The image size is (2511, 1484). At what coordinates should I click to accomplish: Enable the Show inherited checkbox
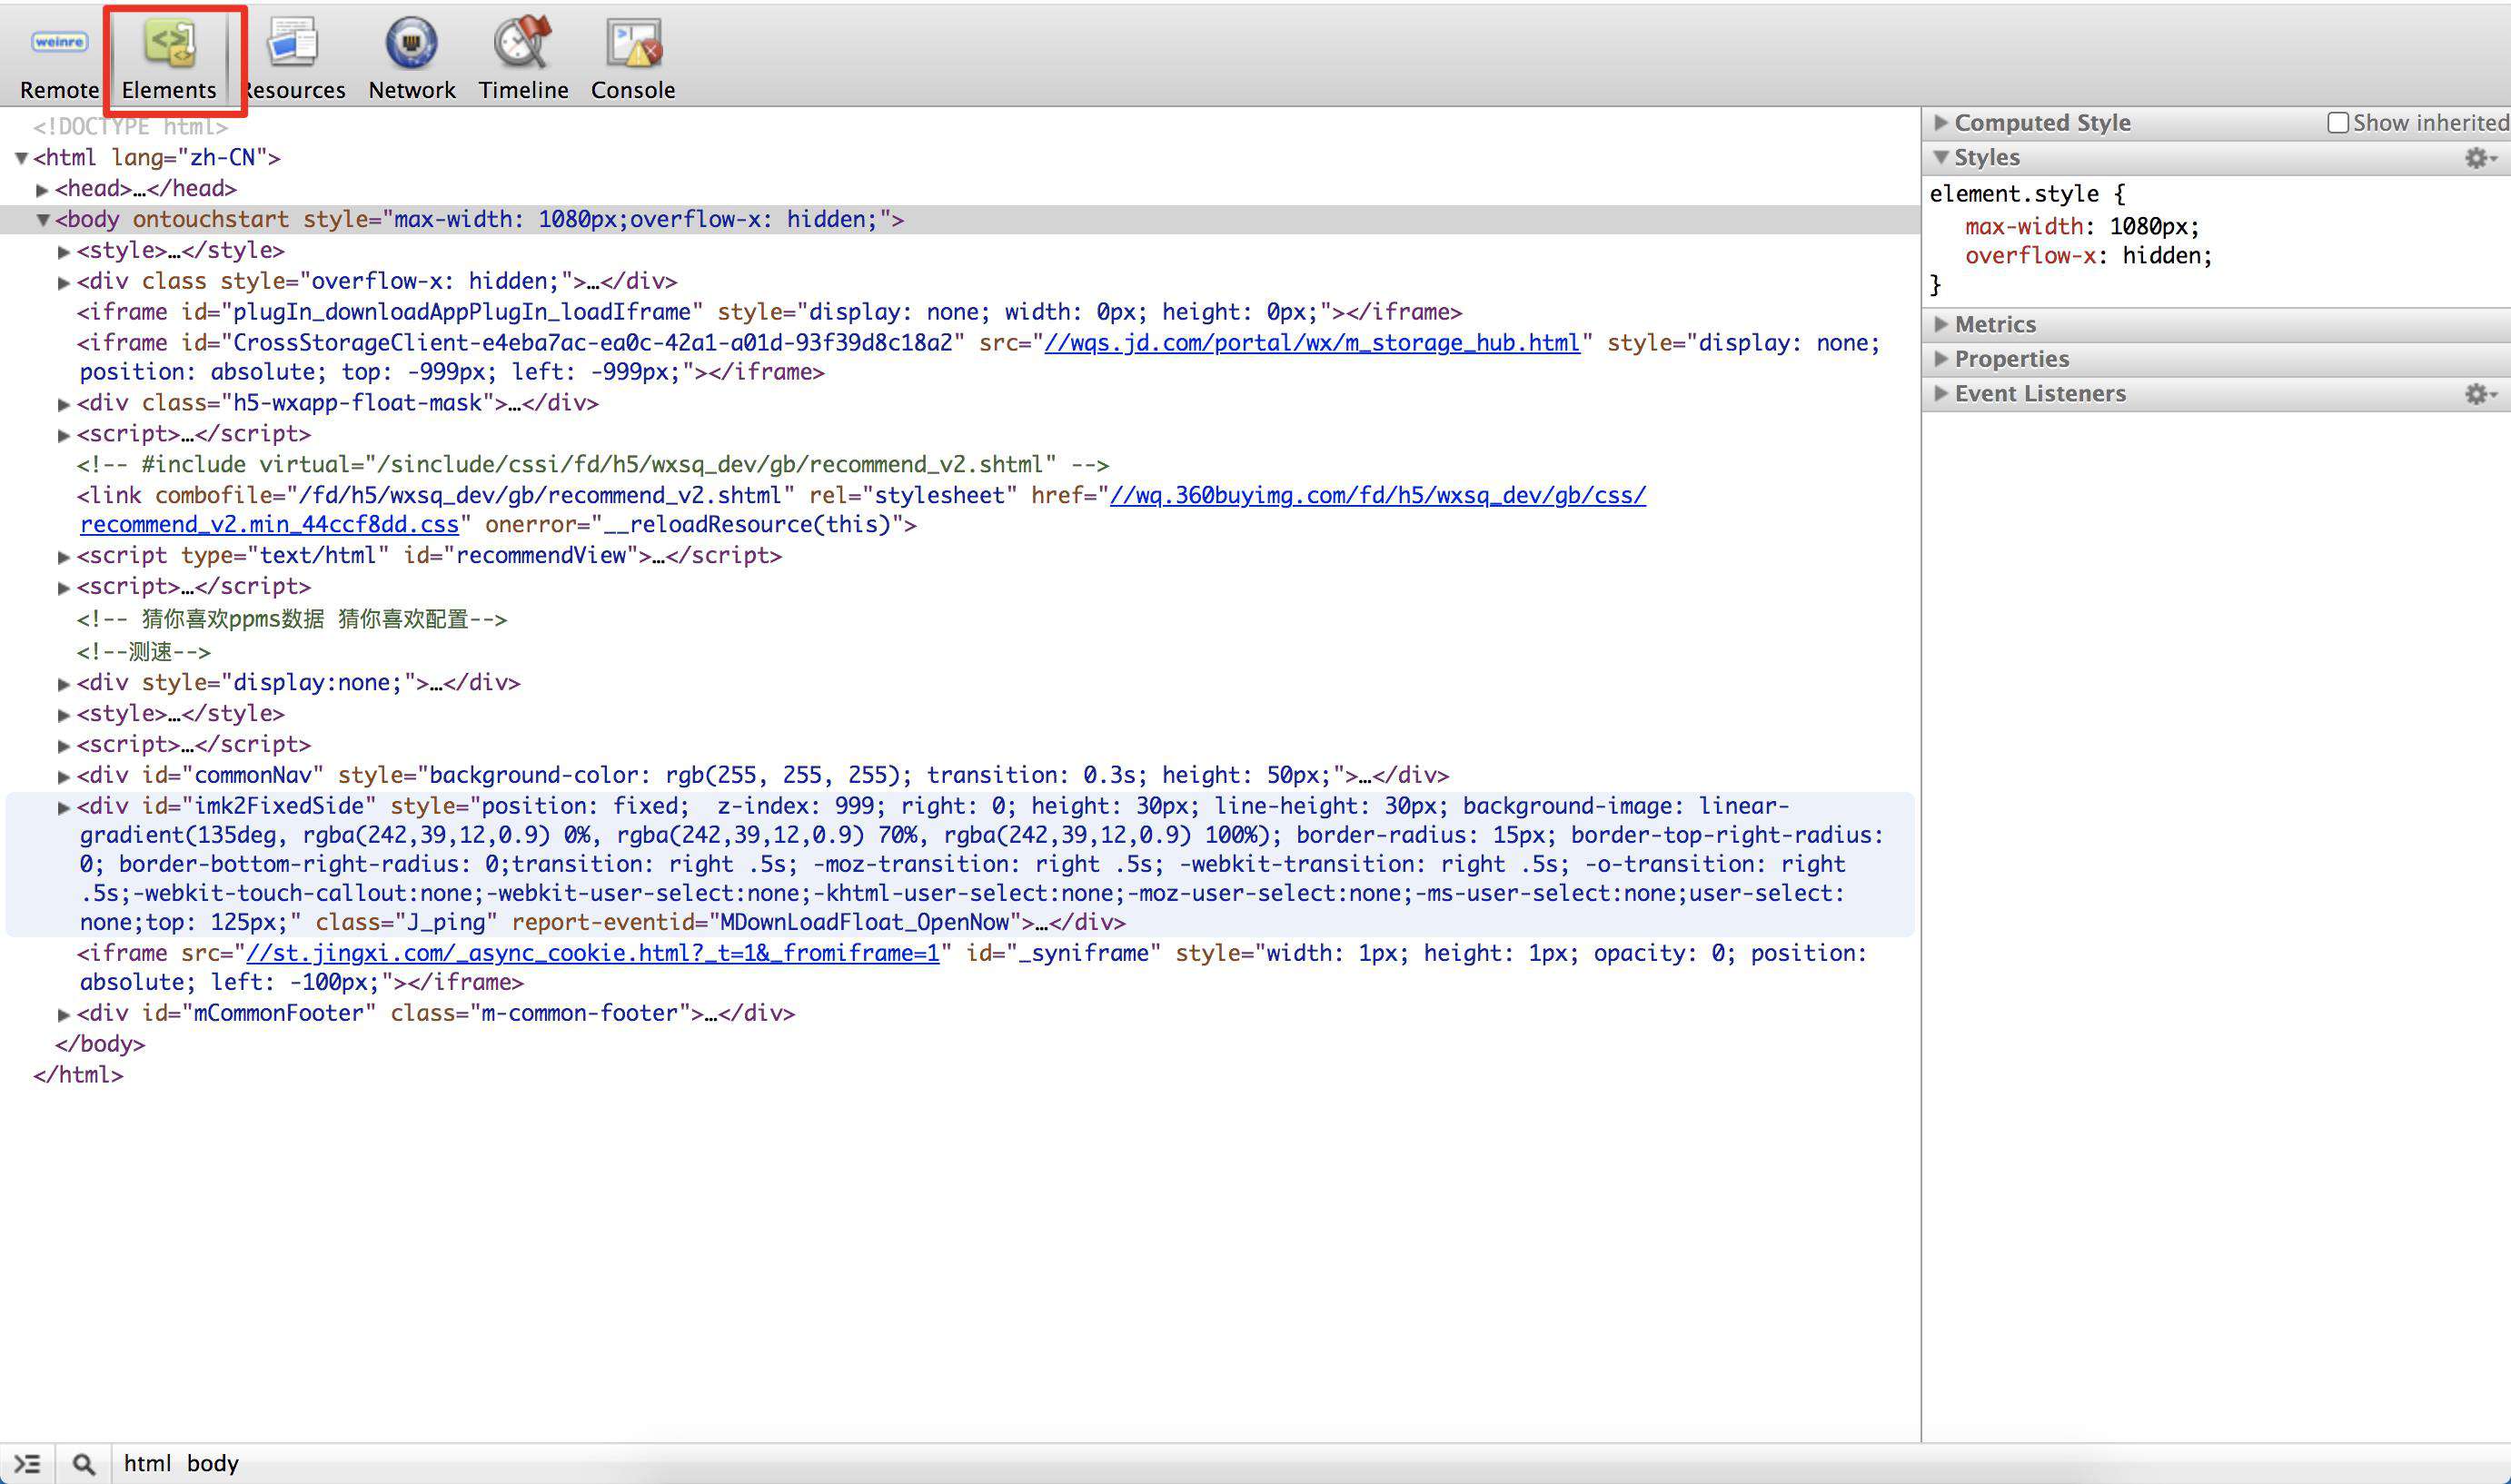tap(2338, 123)
